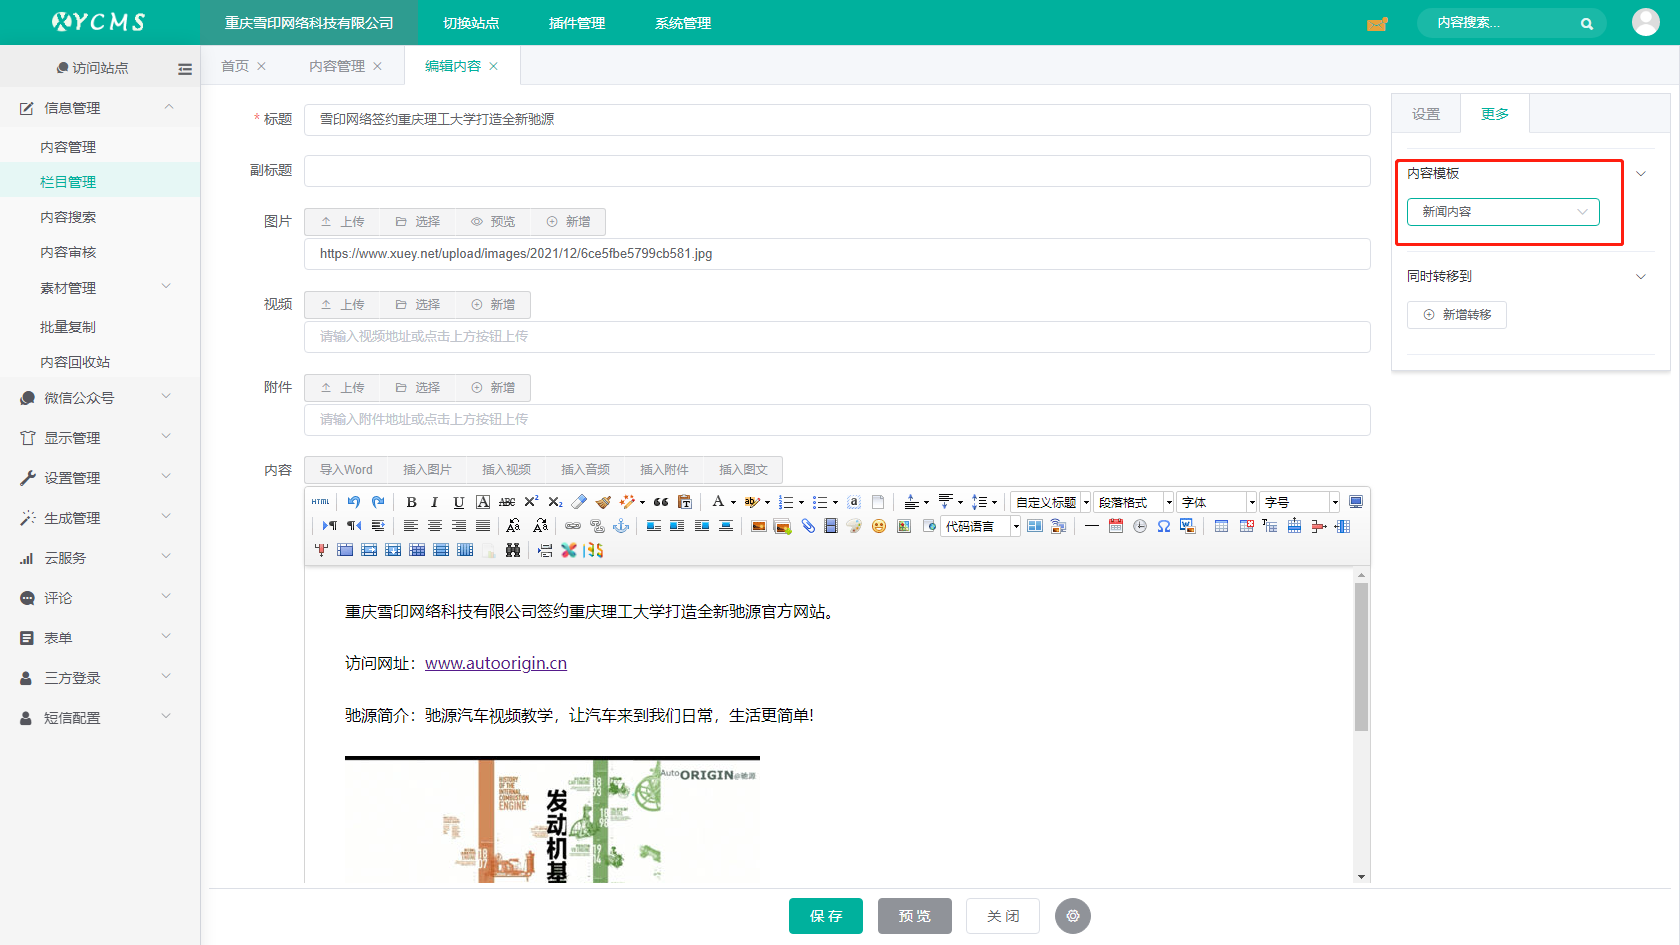Click the binoculars search-replace icon
Viewport: 1680px width, 945px height.
point(513,550)
